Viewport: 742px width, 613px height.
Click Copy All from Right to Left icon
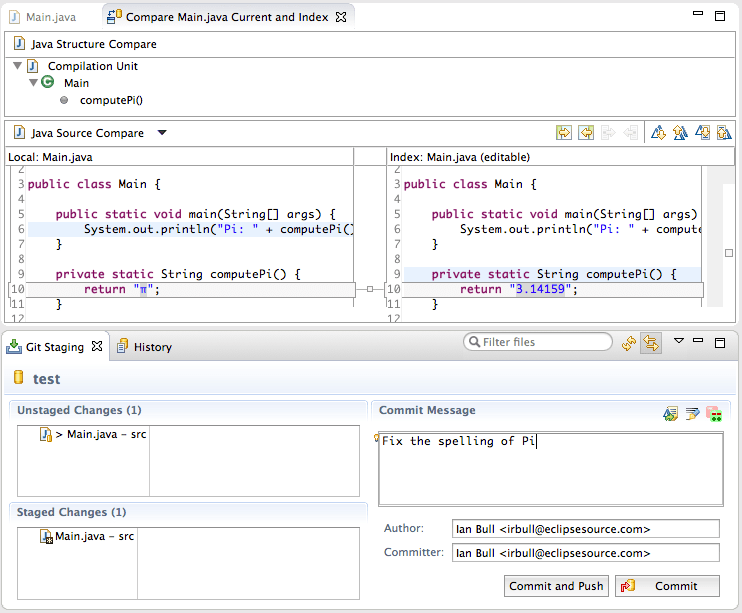[586, 133]
